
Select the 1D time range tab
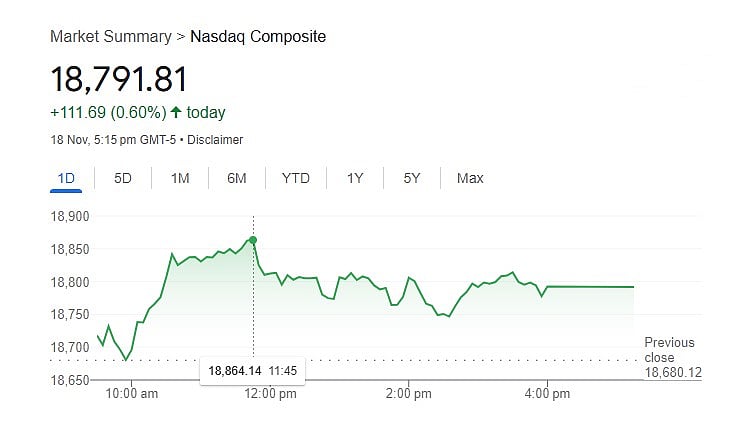pos(66,179)
